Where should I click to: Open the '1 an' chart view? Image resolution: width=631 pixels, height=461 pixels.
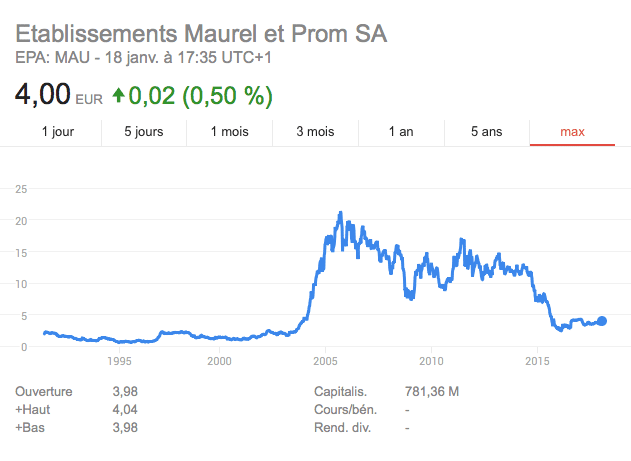click(x=401, y=131)
